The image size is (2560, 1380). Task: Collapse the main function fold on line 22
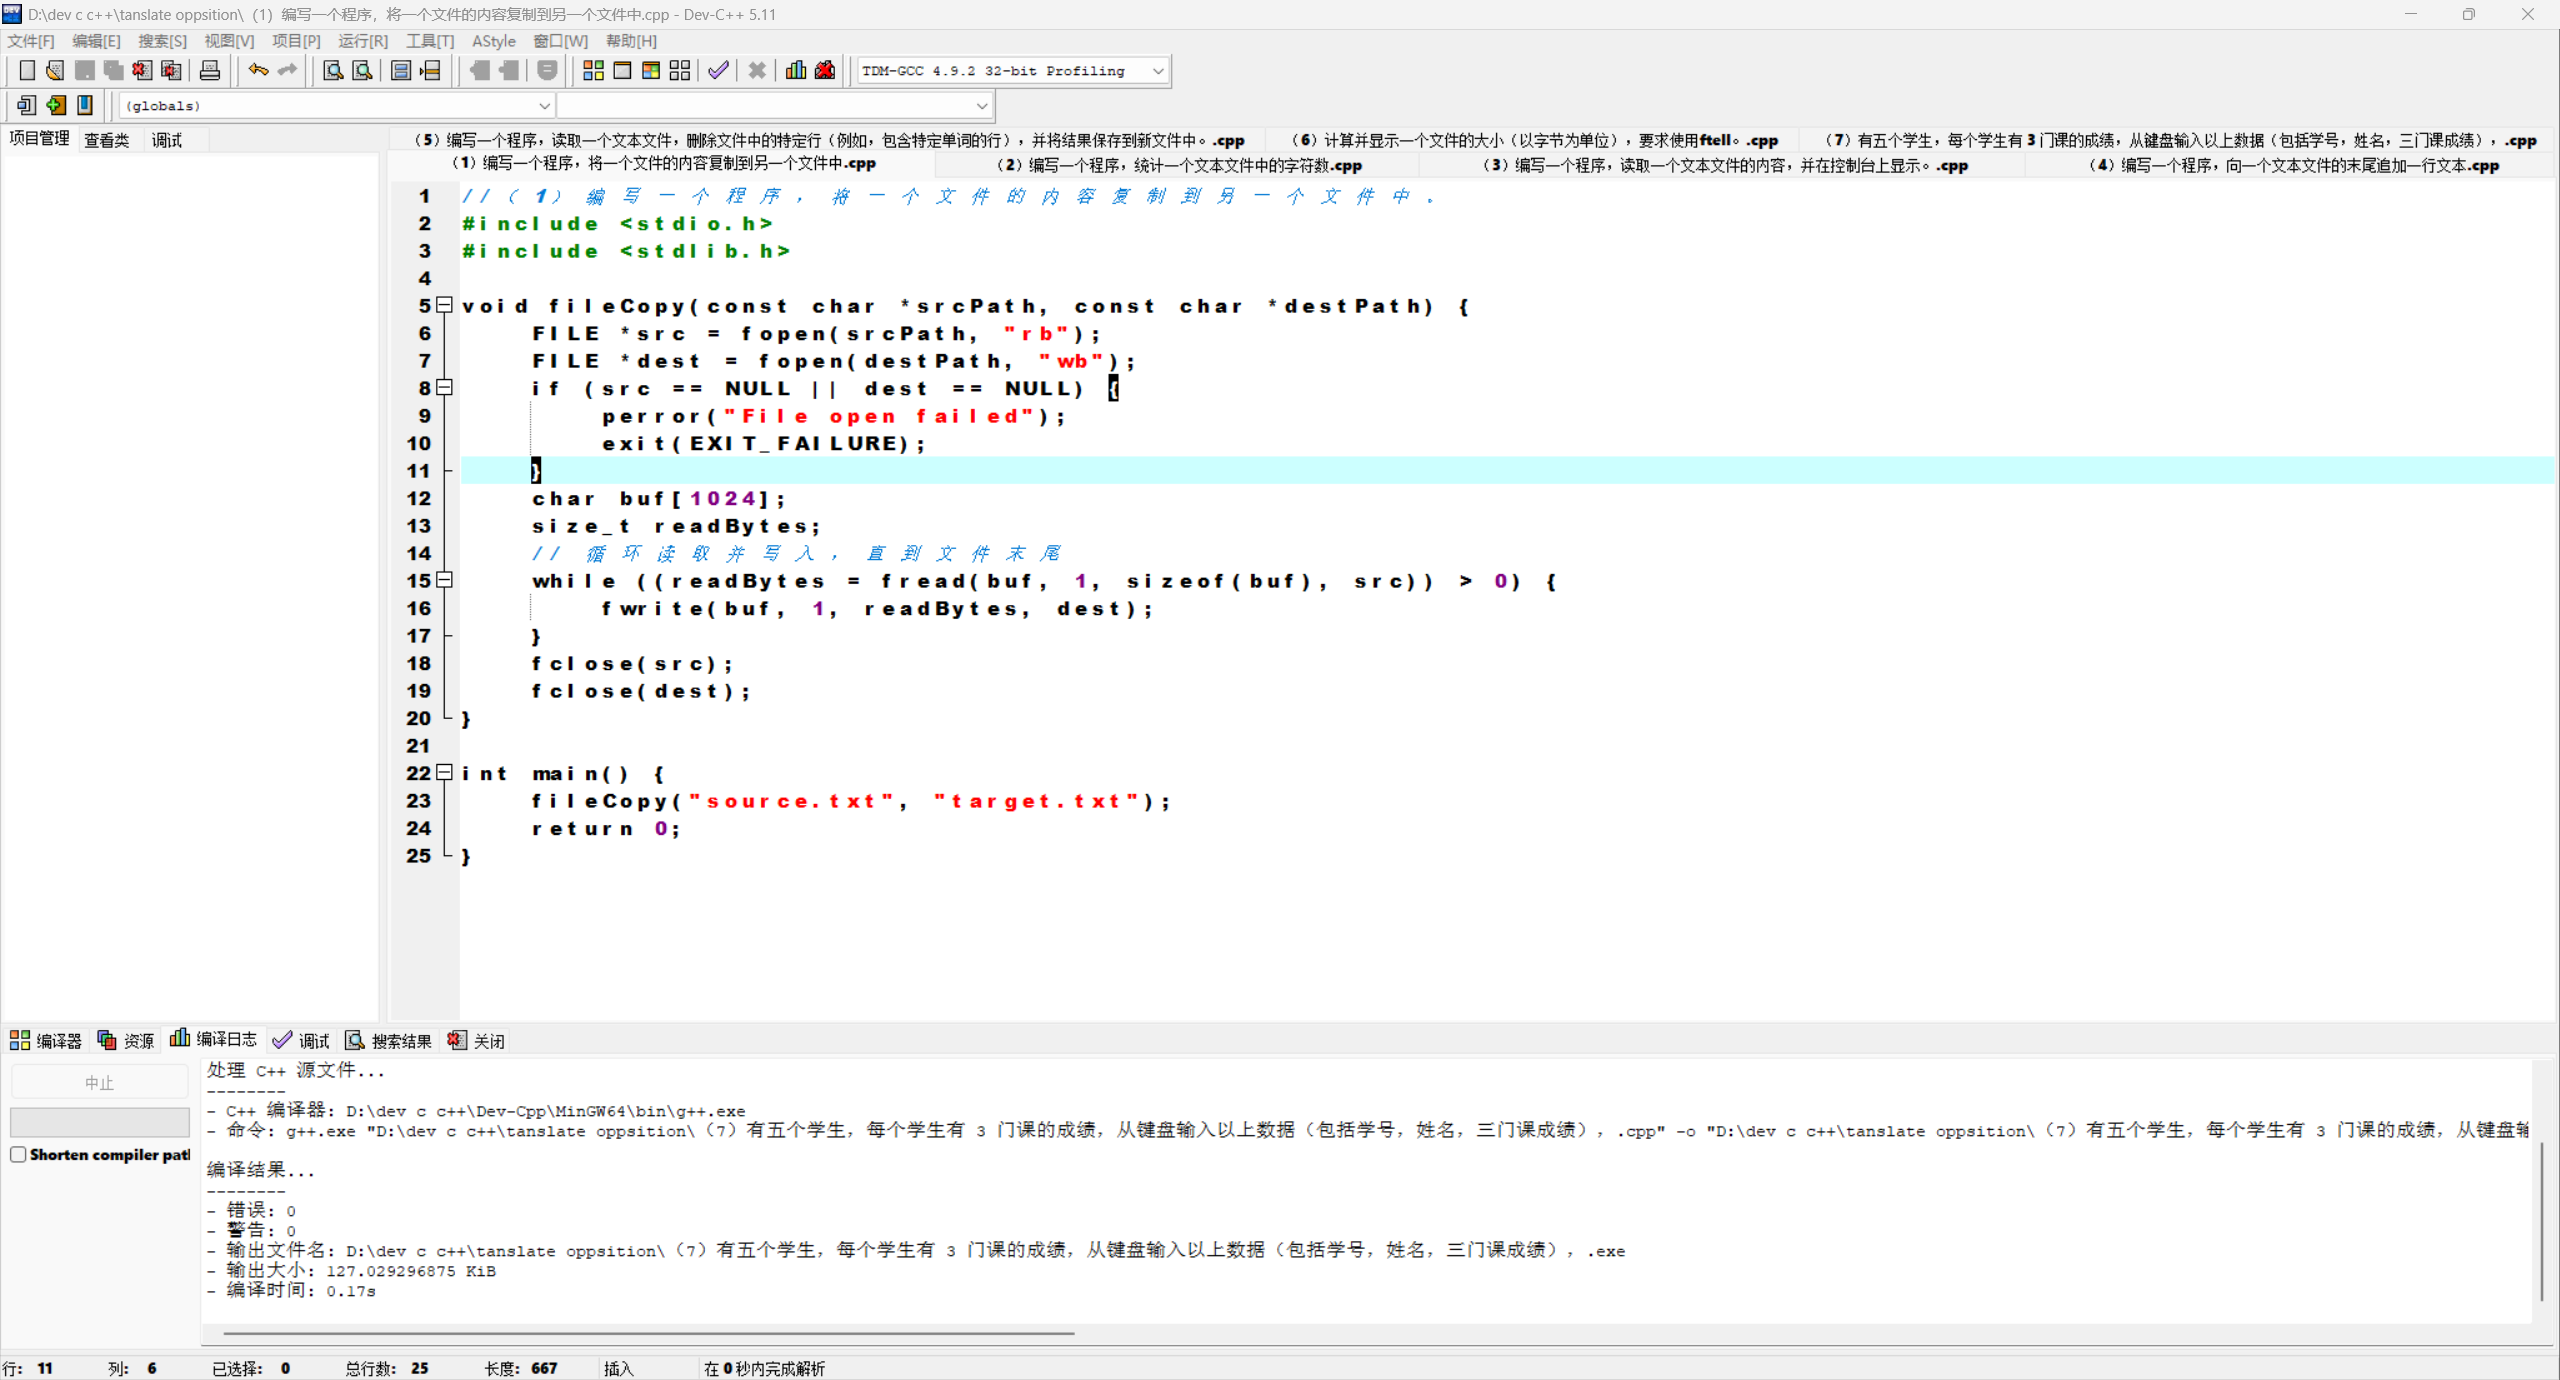pyautogui.click(x=445, y=772)
